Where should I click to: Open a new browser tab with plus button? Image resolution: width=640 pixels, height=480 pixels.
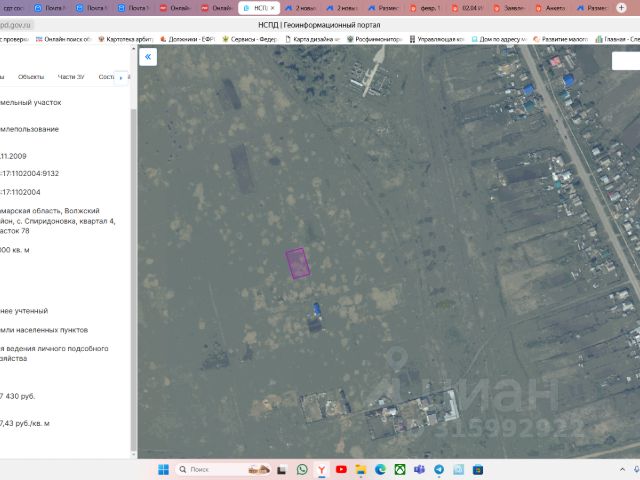pyautogui.click(x=621, y=8)
